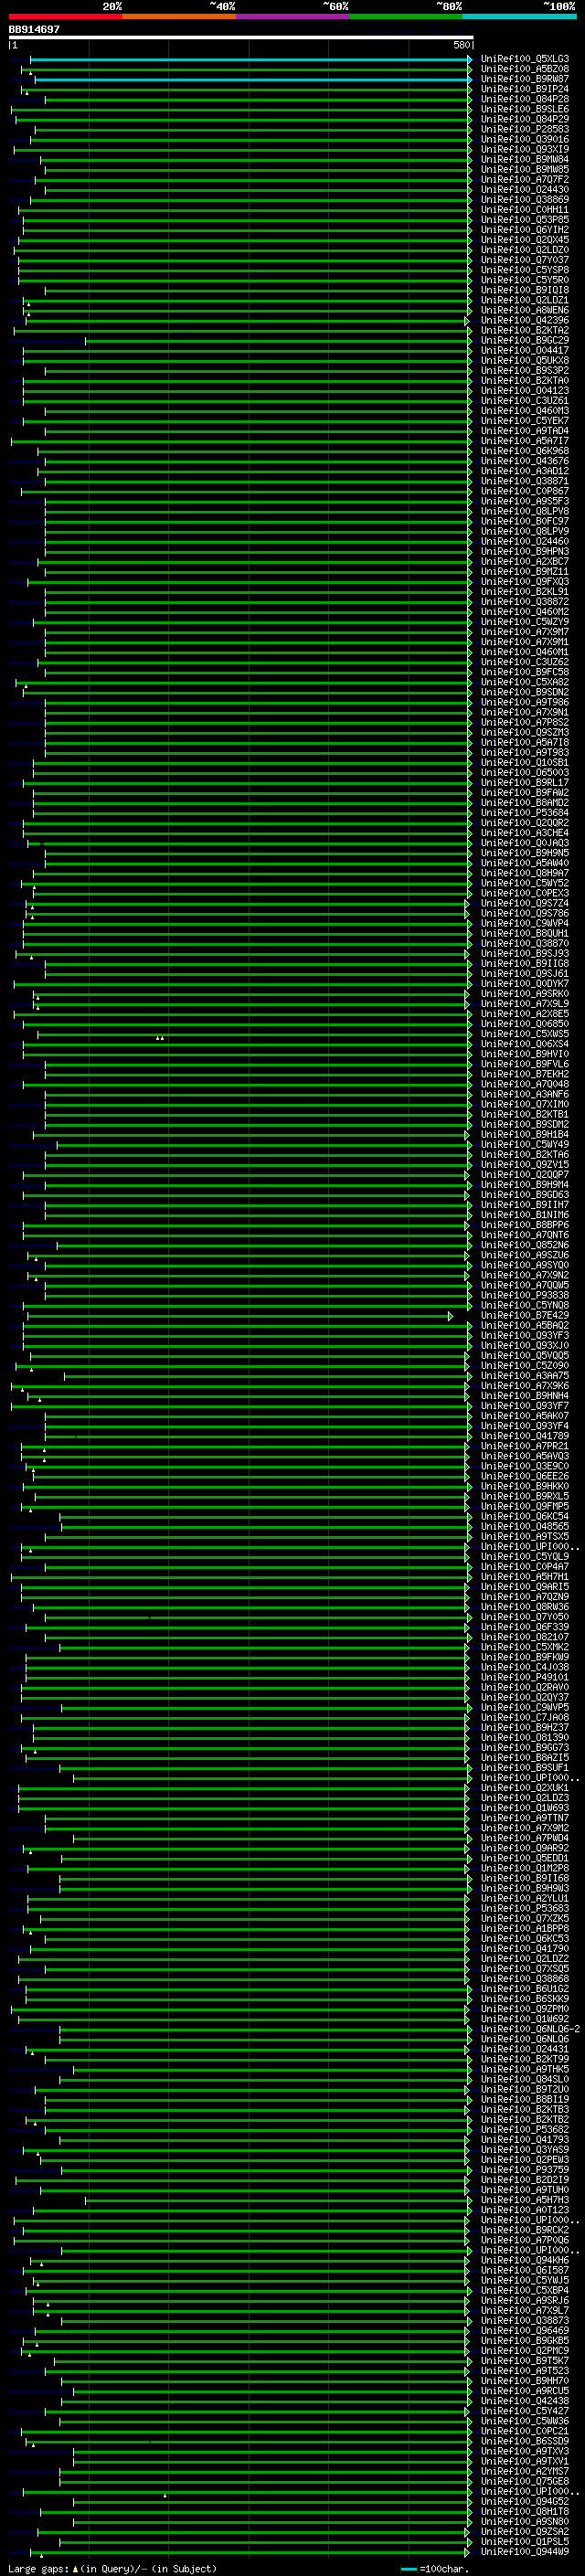Click the cyan alignment bar of UniRef100_Q5XLG3
The image size is (585, 2576).
(x=250, y=59)
